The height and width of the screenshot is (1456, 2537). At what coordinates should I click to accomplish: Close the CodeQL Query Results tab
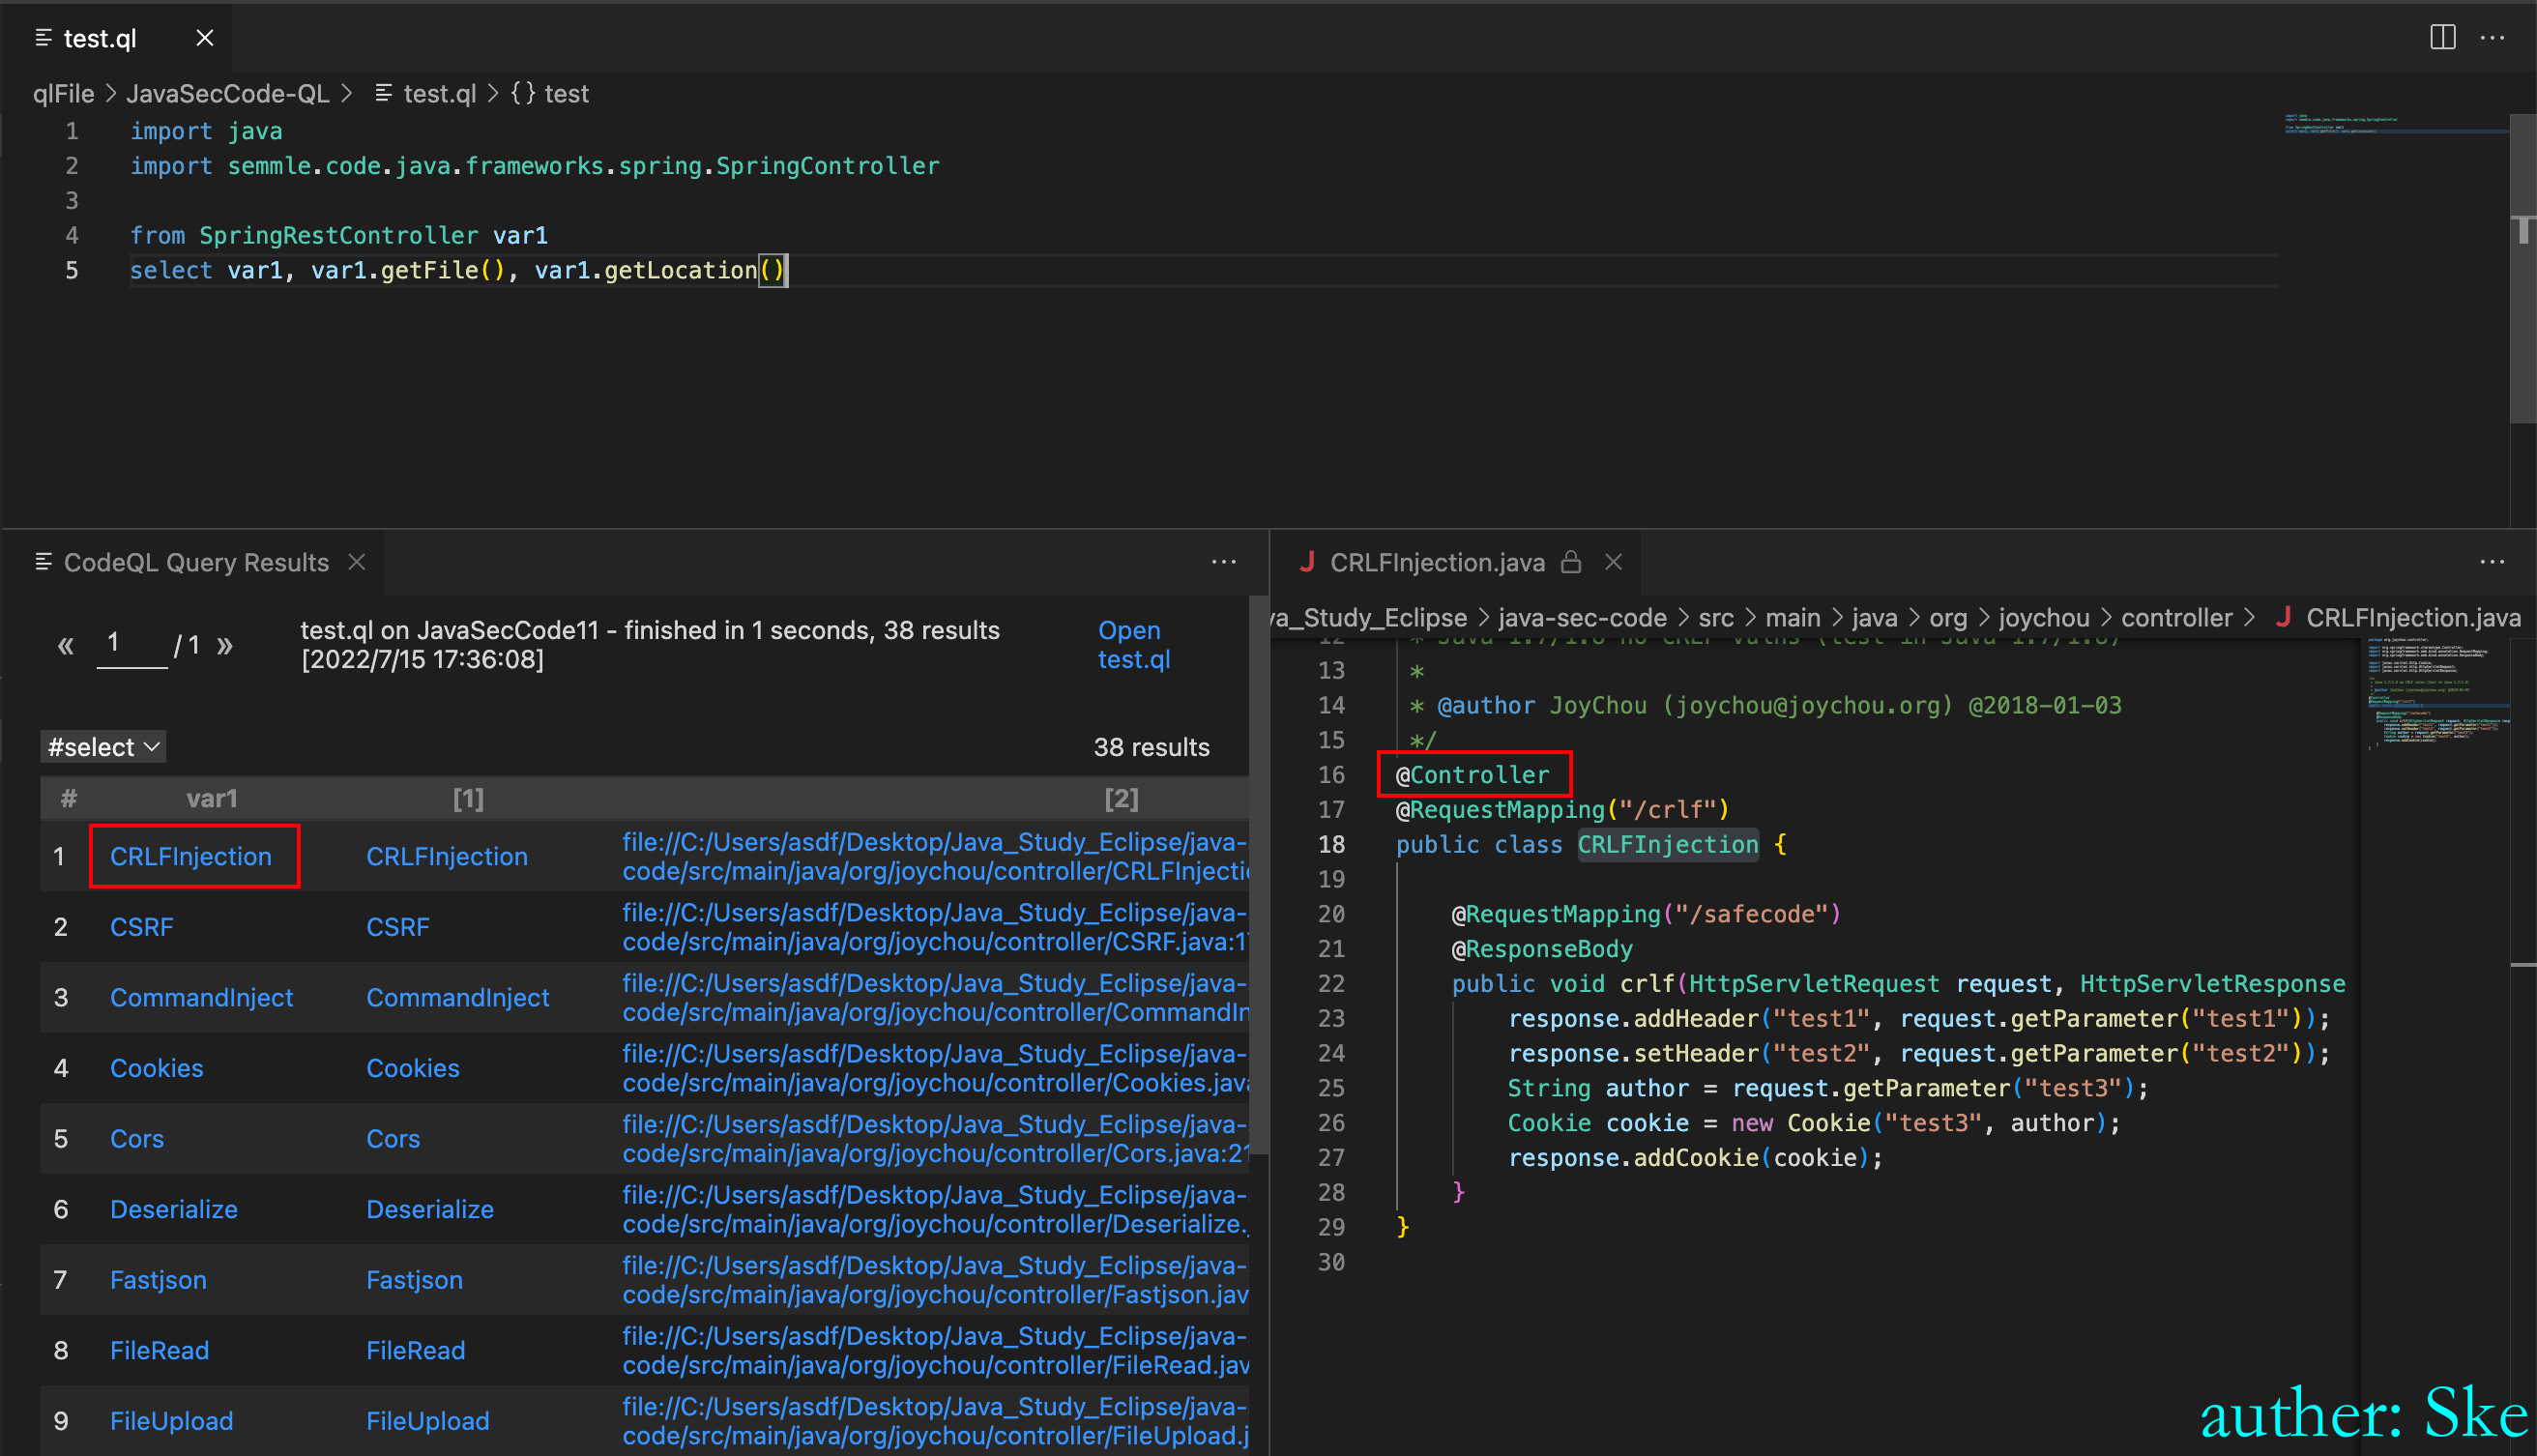[x=356, y=562]
